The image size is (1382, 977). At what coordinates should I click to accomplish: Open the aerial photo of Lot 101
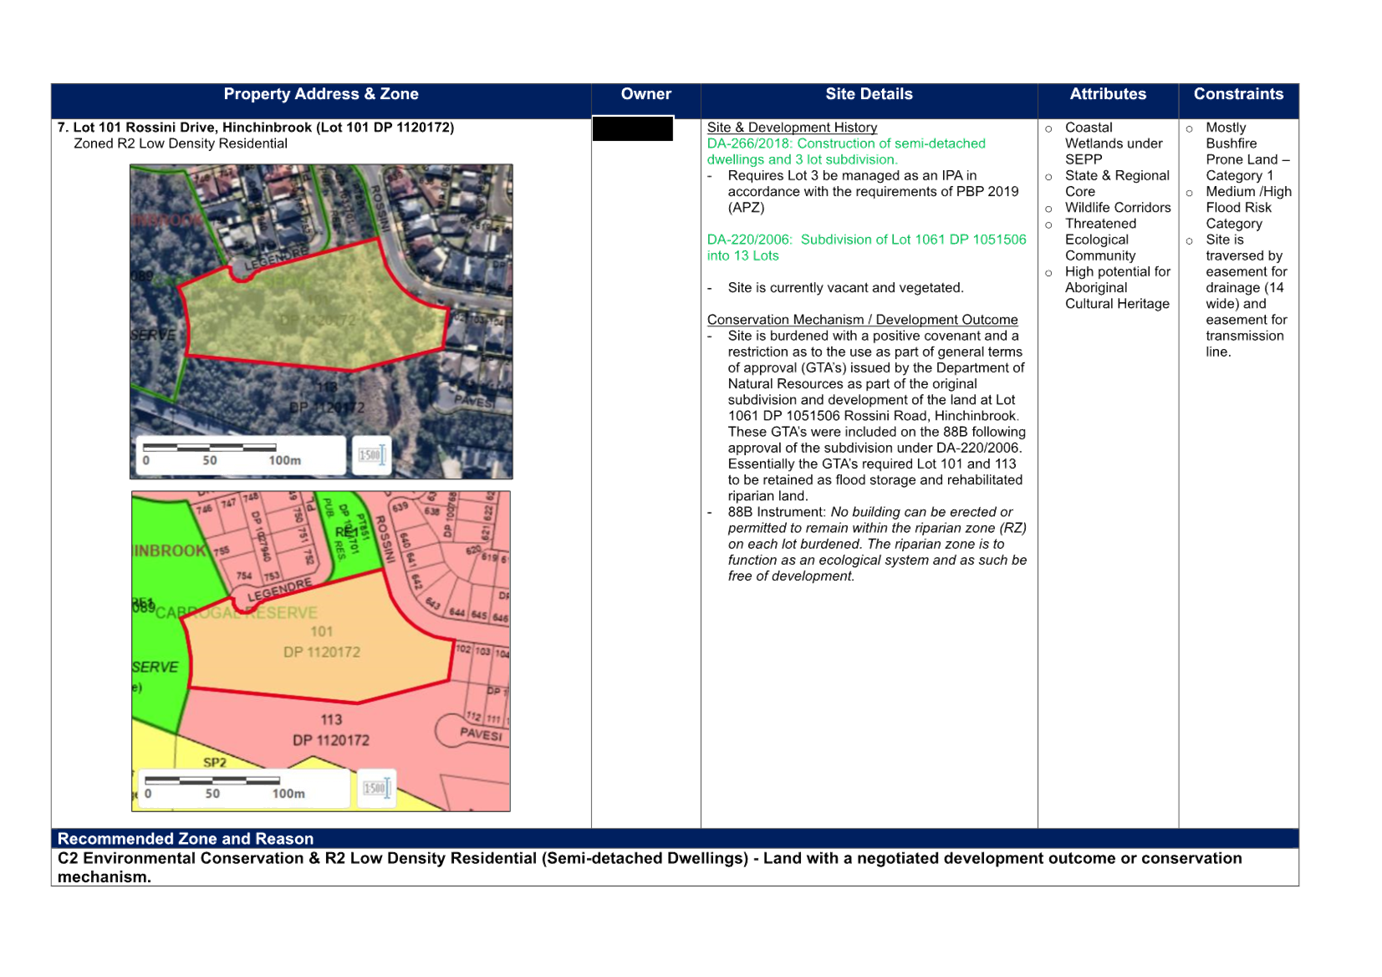(321, 321)
